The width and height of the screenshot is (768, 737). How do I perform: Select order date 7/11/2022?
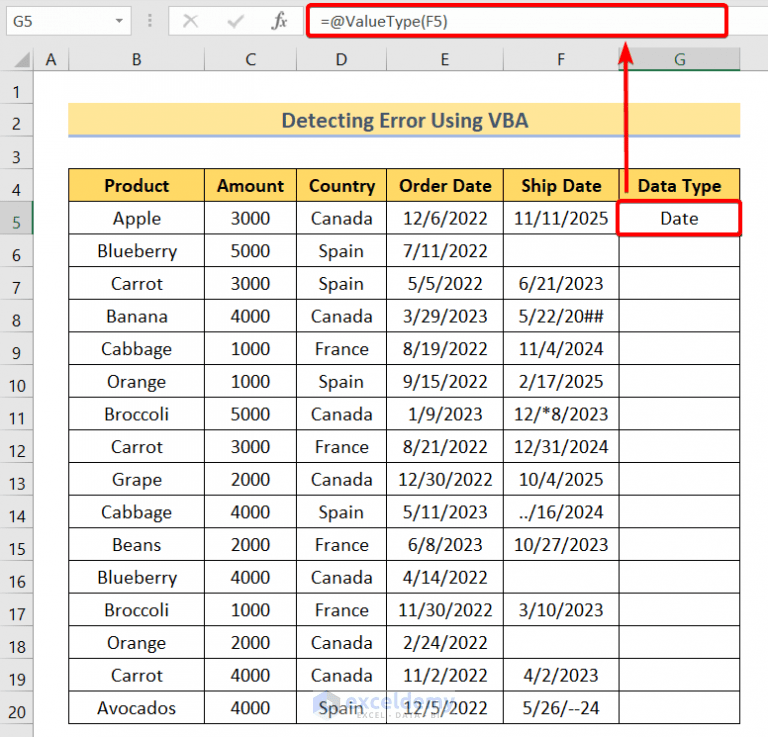click(x=445, y=251)
